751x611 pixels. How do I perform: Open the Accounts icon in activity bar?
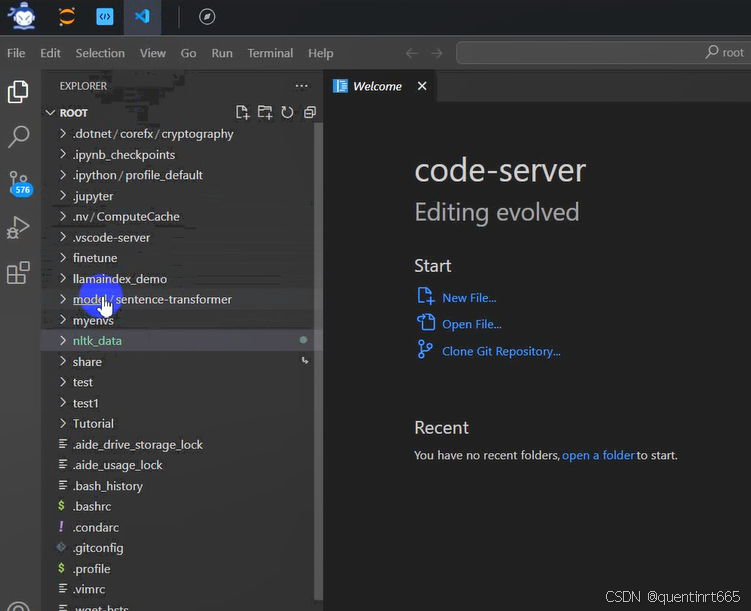point(18,605)
